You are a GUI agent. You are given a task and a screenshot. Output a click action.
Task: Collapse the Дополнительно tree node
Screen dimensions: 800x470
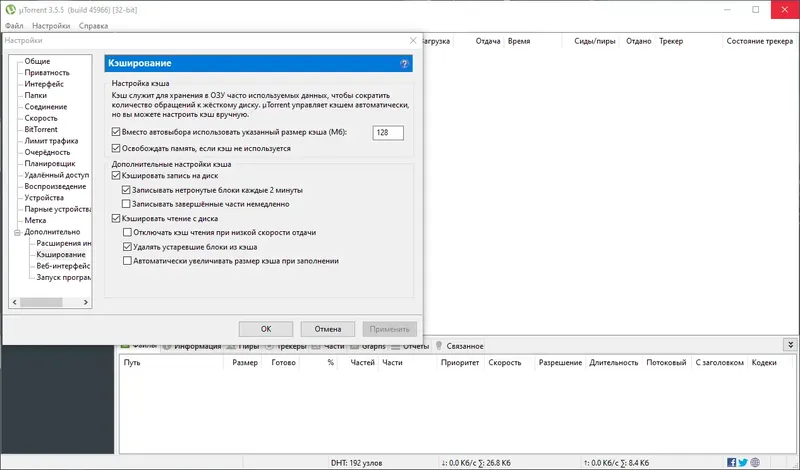pyautogui.click(x=17, y=232)
